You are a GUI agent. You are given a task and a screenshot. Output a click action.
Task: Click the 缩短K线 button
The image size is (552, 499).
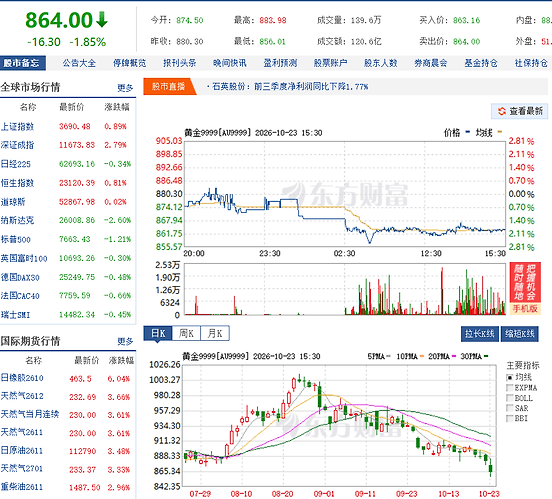pyautogui.click(x=520, y=334)
